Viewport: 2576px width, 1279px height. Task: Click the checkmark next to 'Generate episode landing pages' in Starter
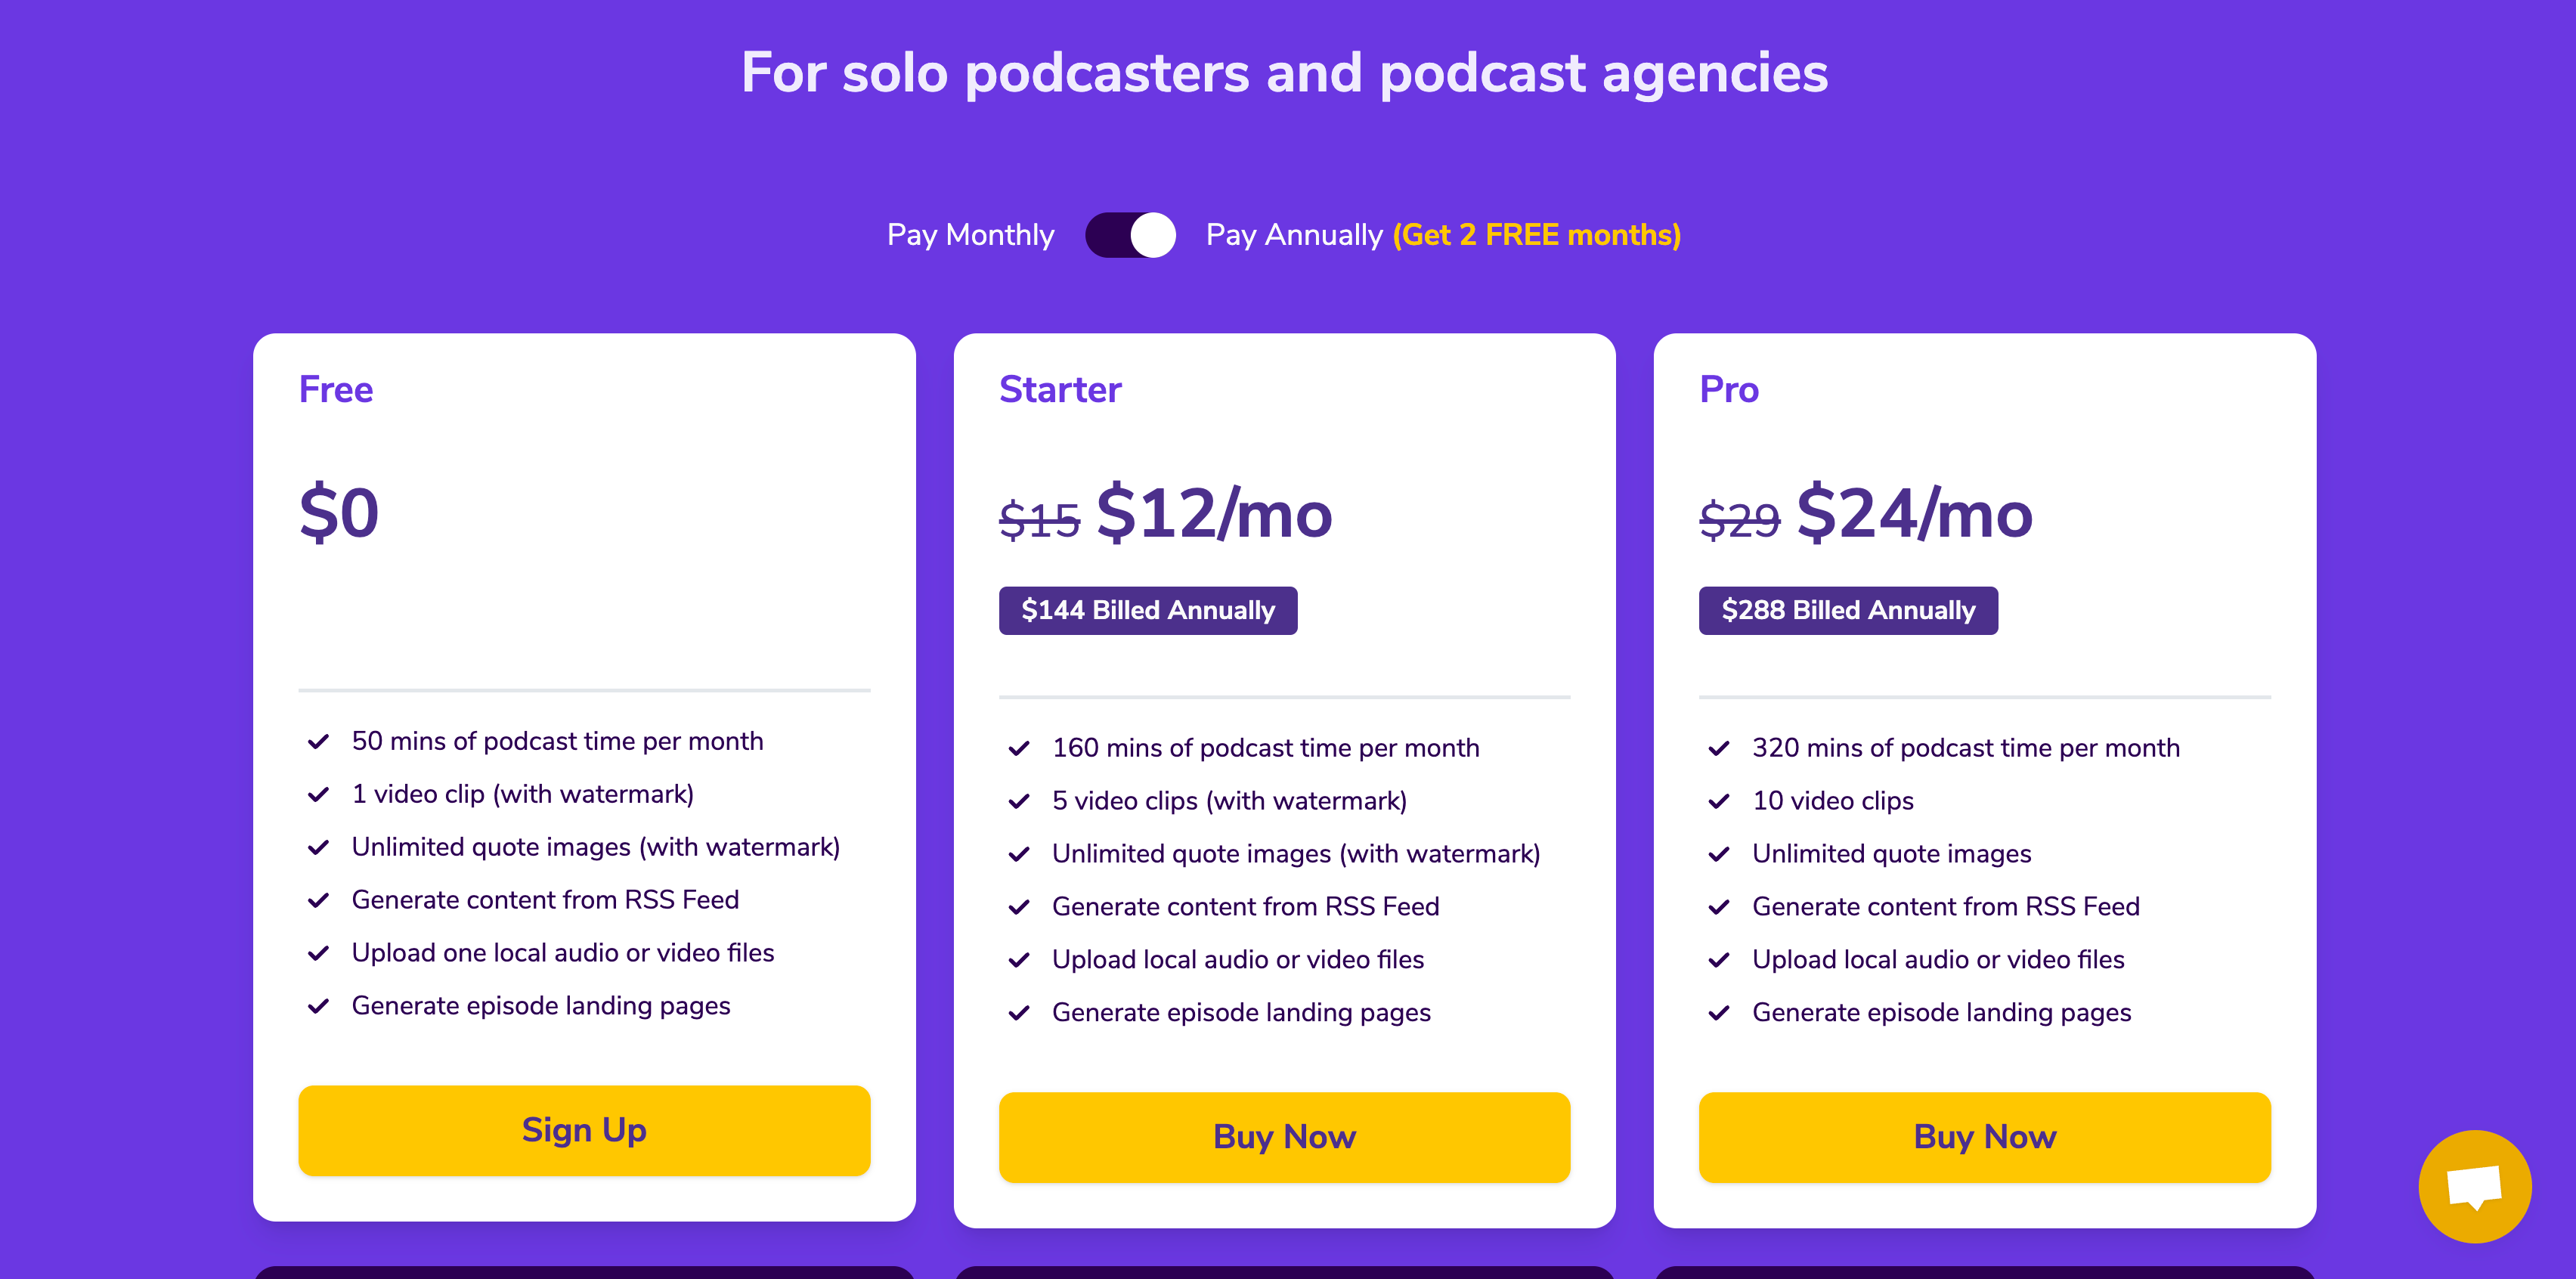pos(1018,1012)
